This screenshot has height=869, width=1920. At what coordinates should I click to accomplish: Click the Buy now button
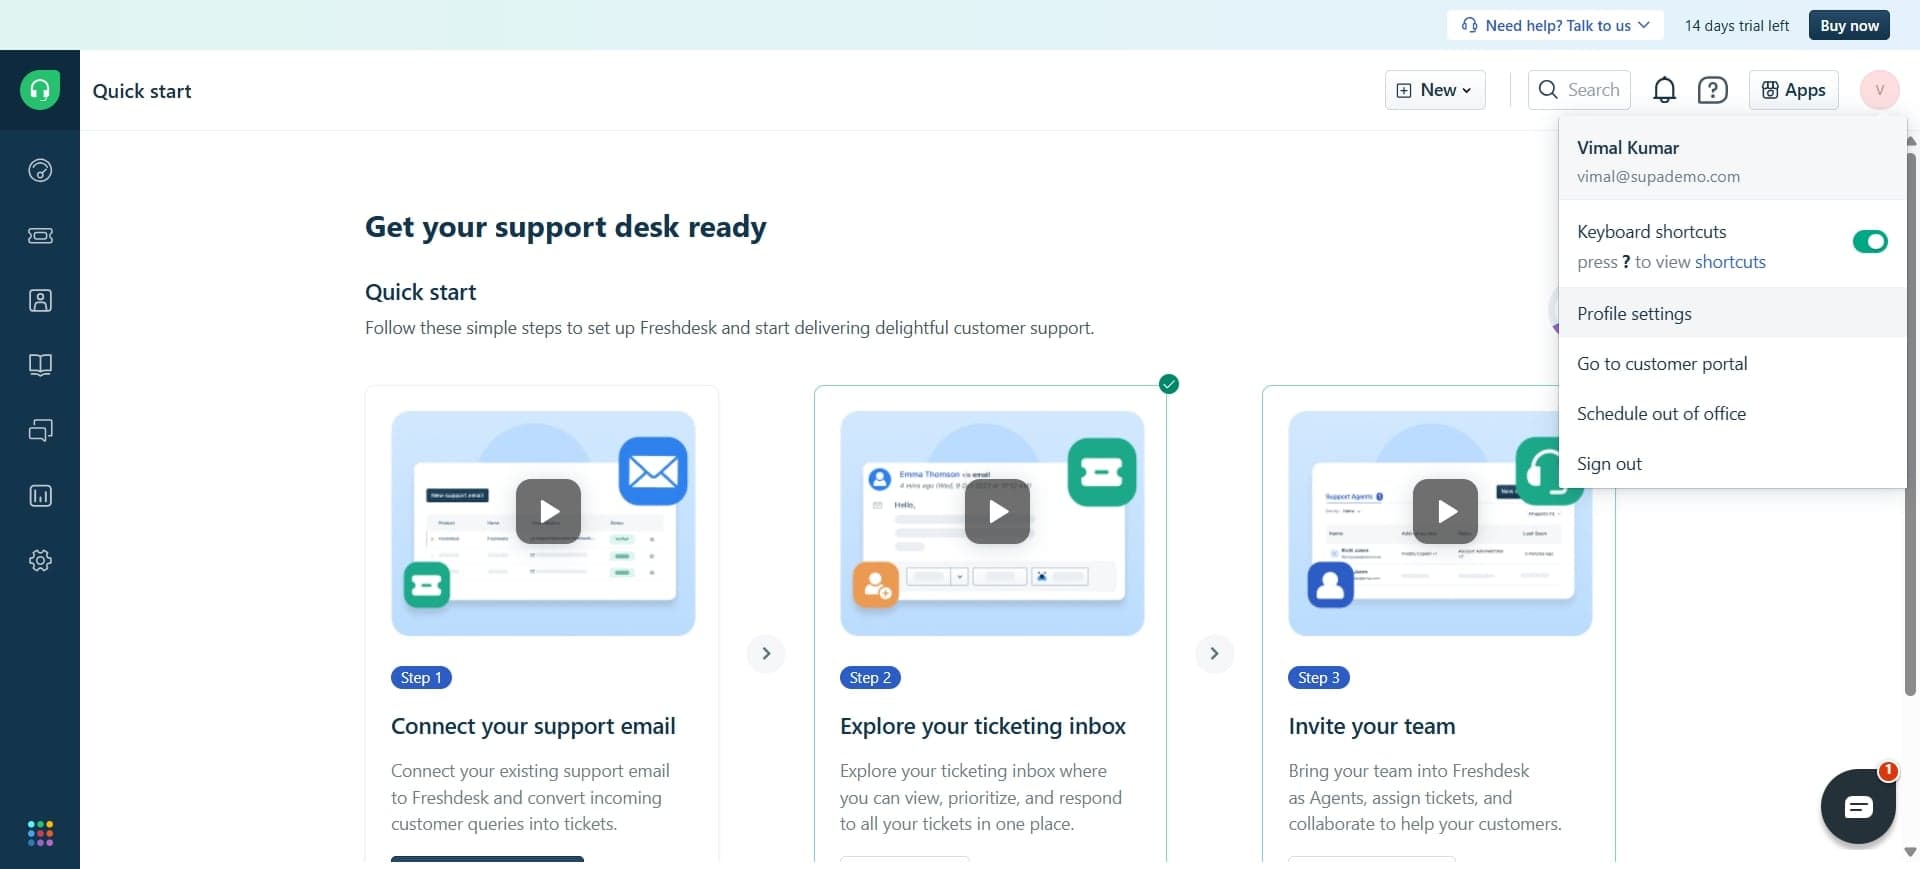pos(1849,25)
